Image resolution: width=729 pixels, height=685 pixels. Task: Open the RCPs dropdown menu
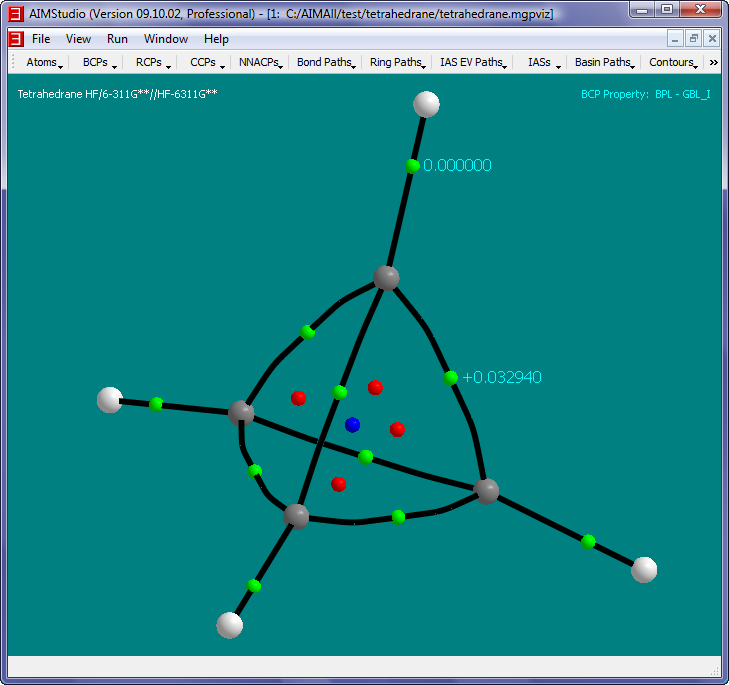pos(153,62)
